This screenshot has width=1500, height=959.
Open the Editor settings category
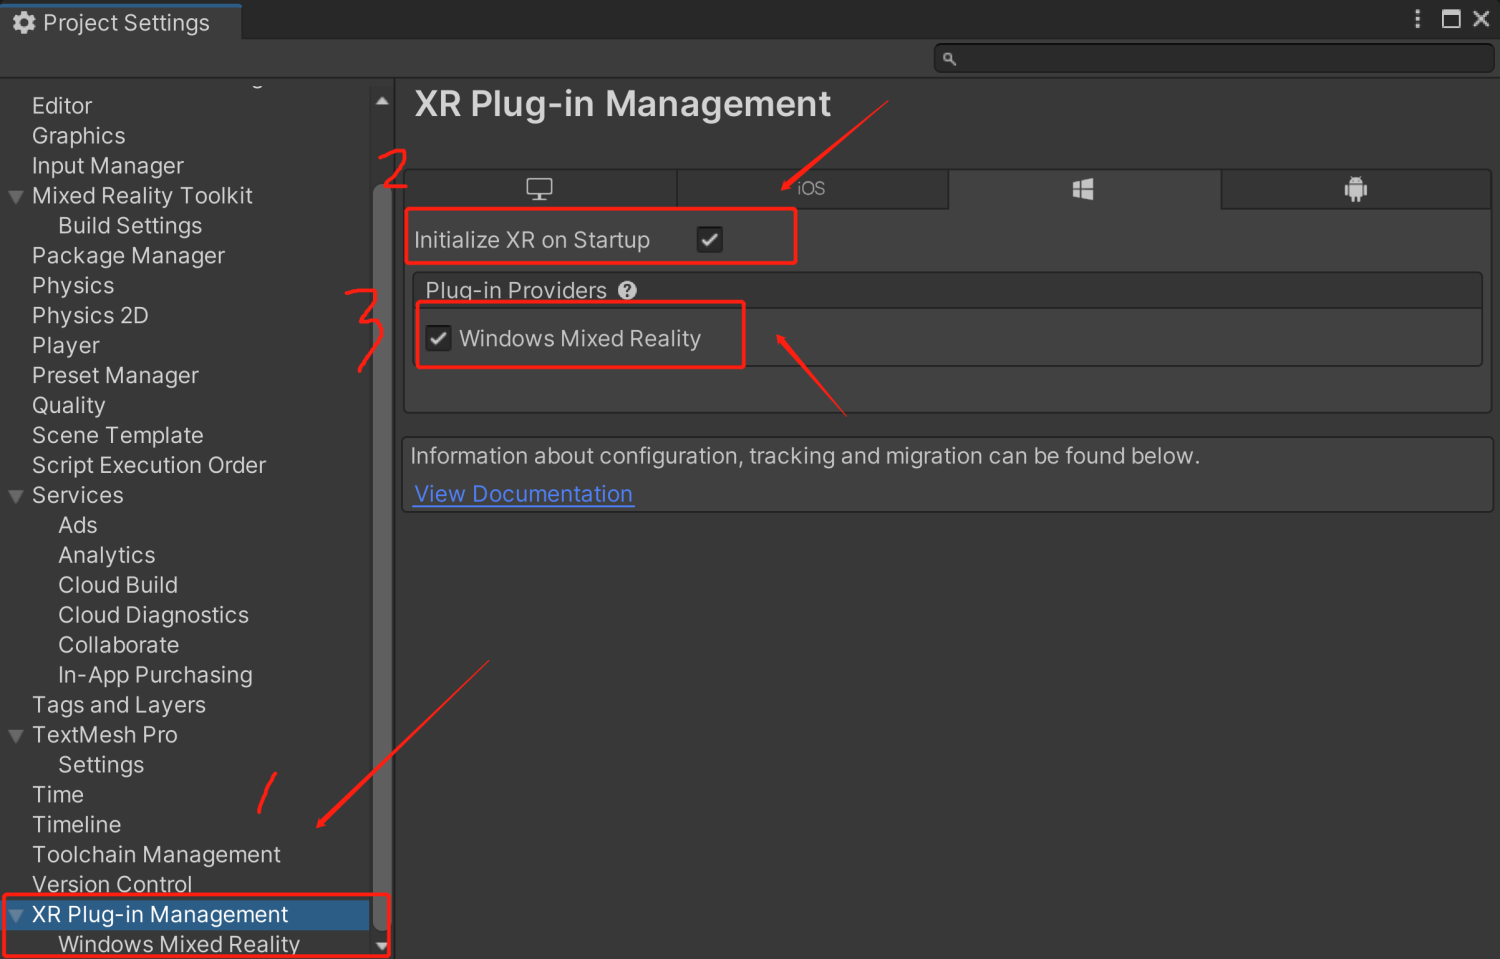point(62,106)
